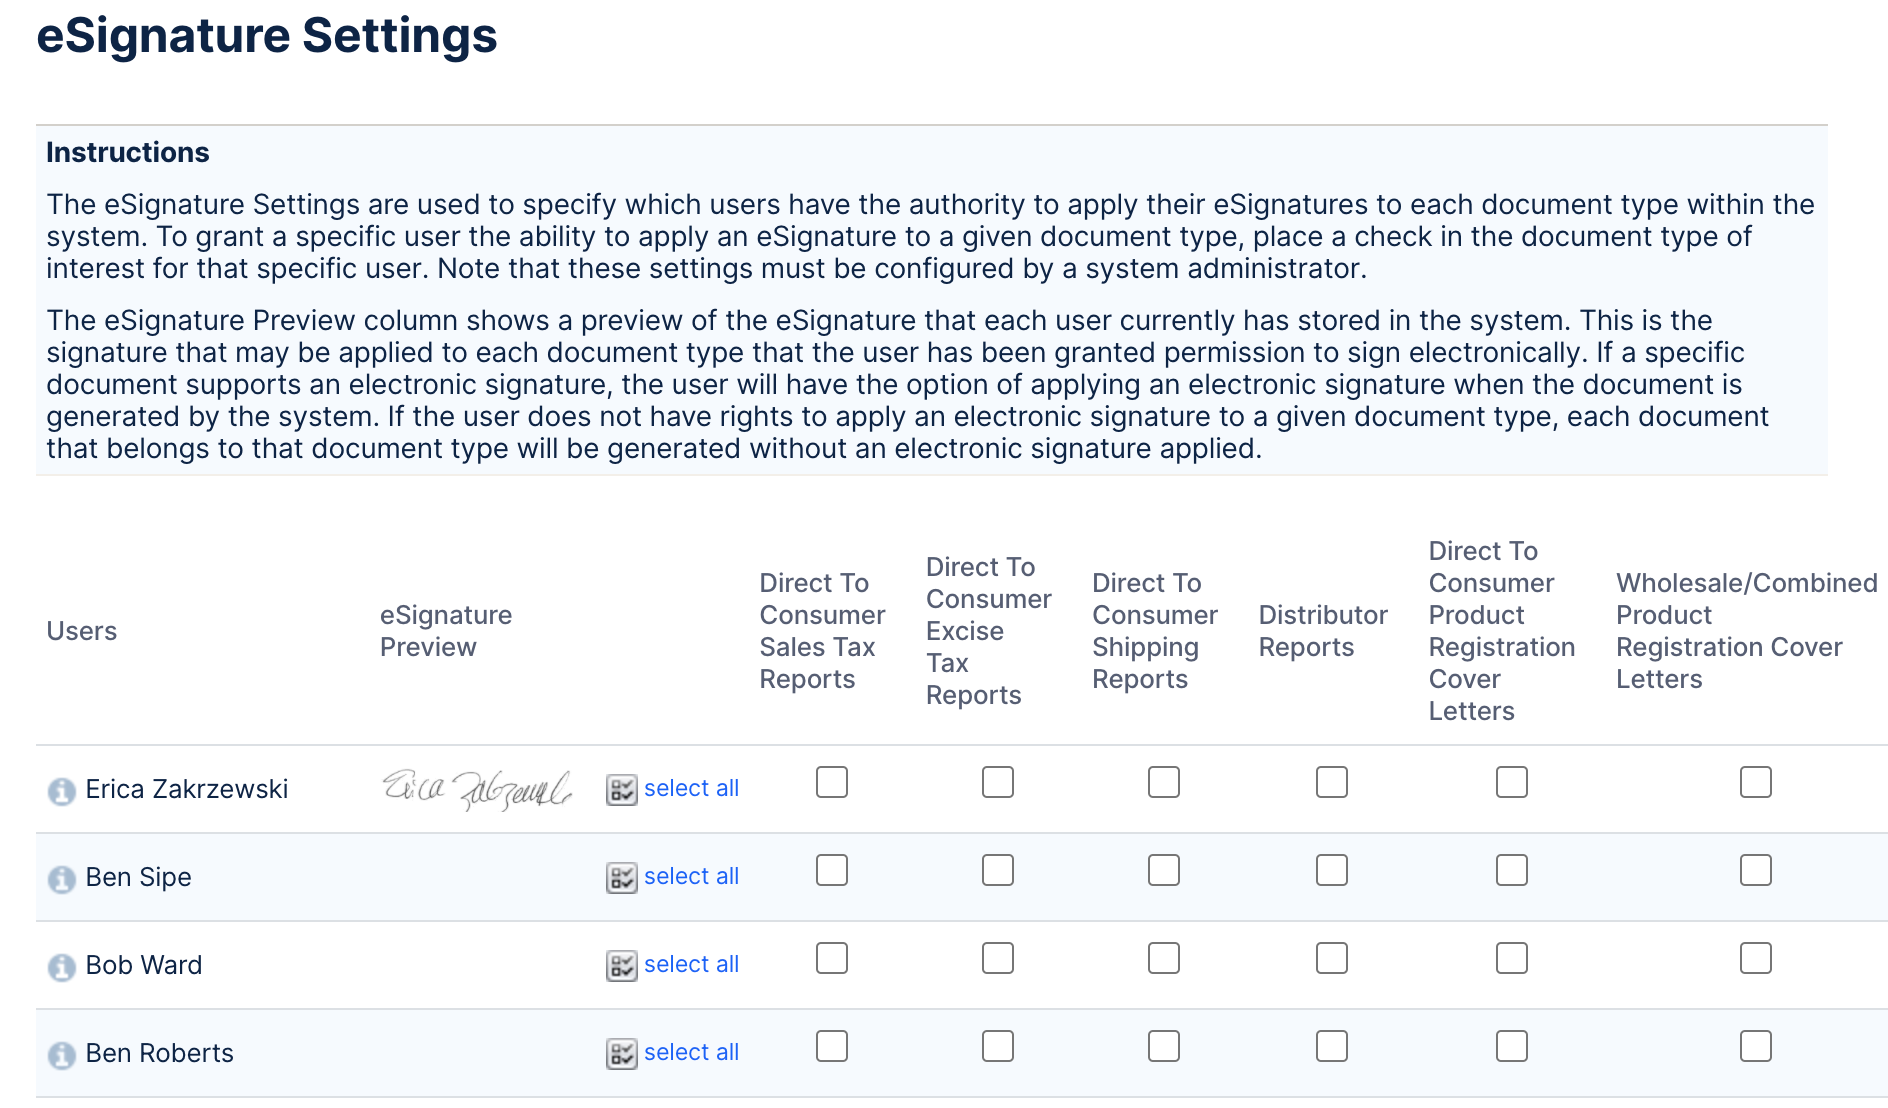
Task: Click info icon beside Erica Zakrzewski
Action: [61, 791]
